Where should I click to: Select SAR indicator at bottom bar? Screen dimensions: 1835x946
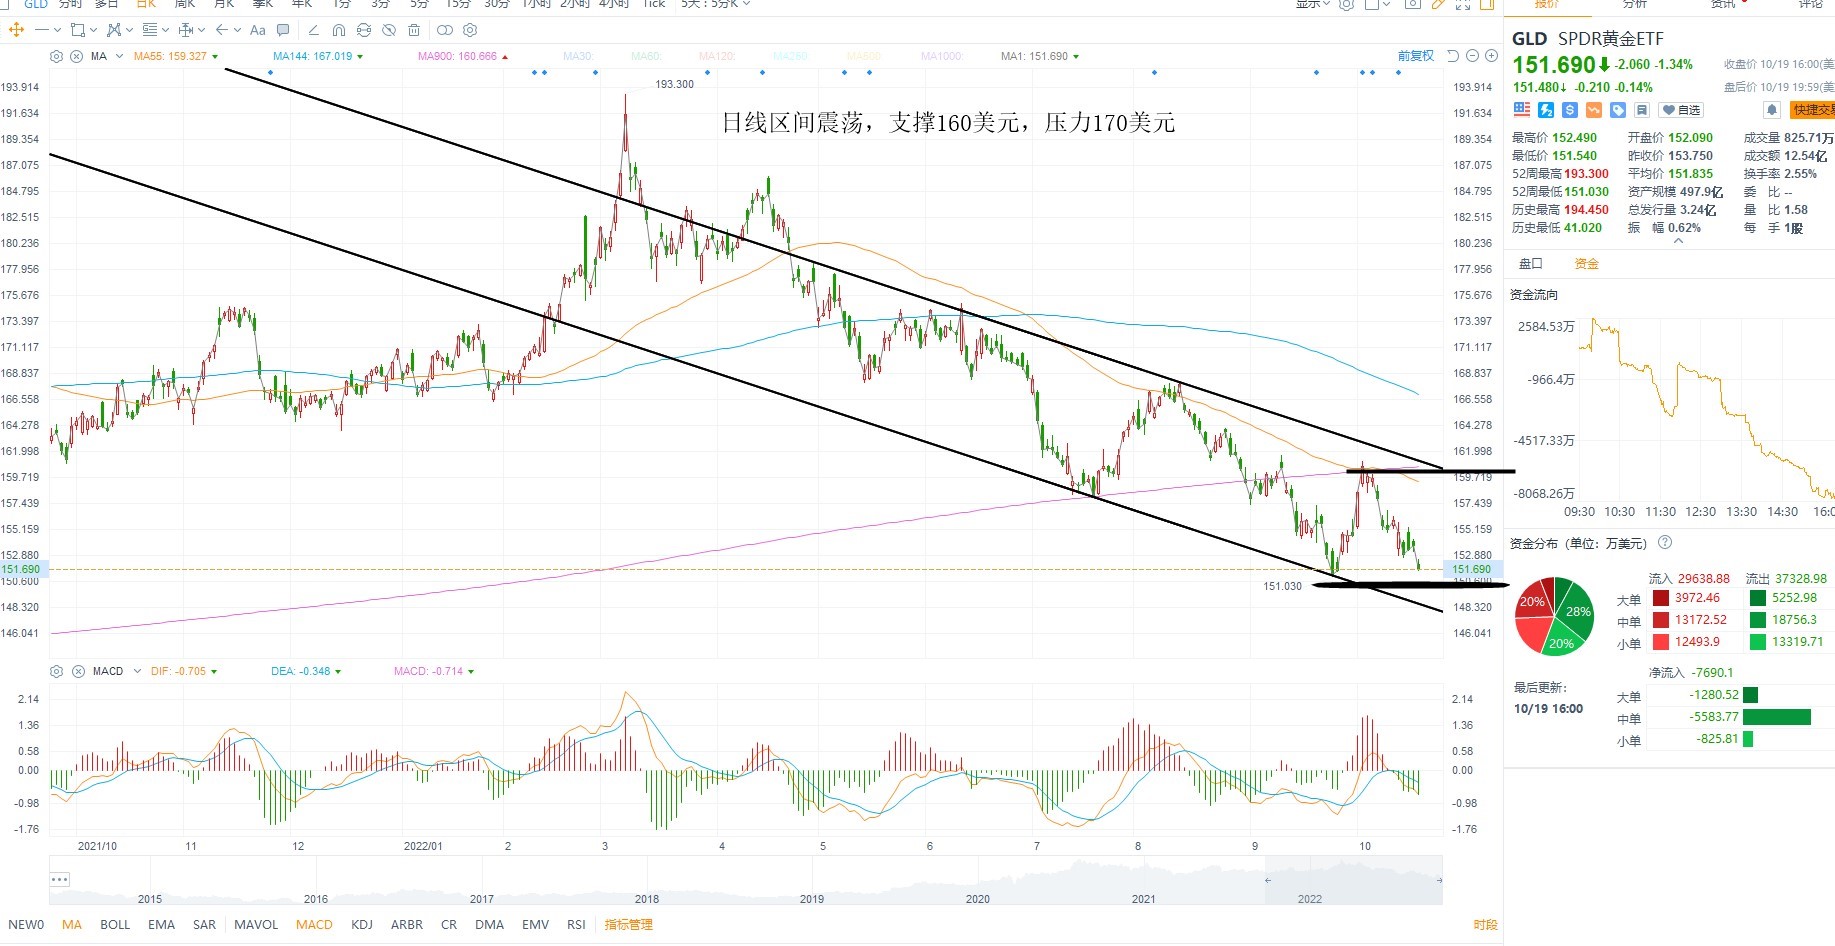pos(204,924)
